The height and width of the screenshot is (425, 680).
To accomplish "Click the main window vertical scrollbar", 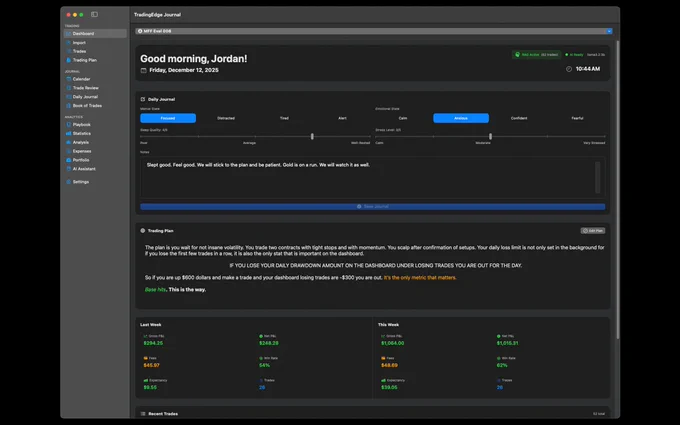I will (x=618, y=189).
